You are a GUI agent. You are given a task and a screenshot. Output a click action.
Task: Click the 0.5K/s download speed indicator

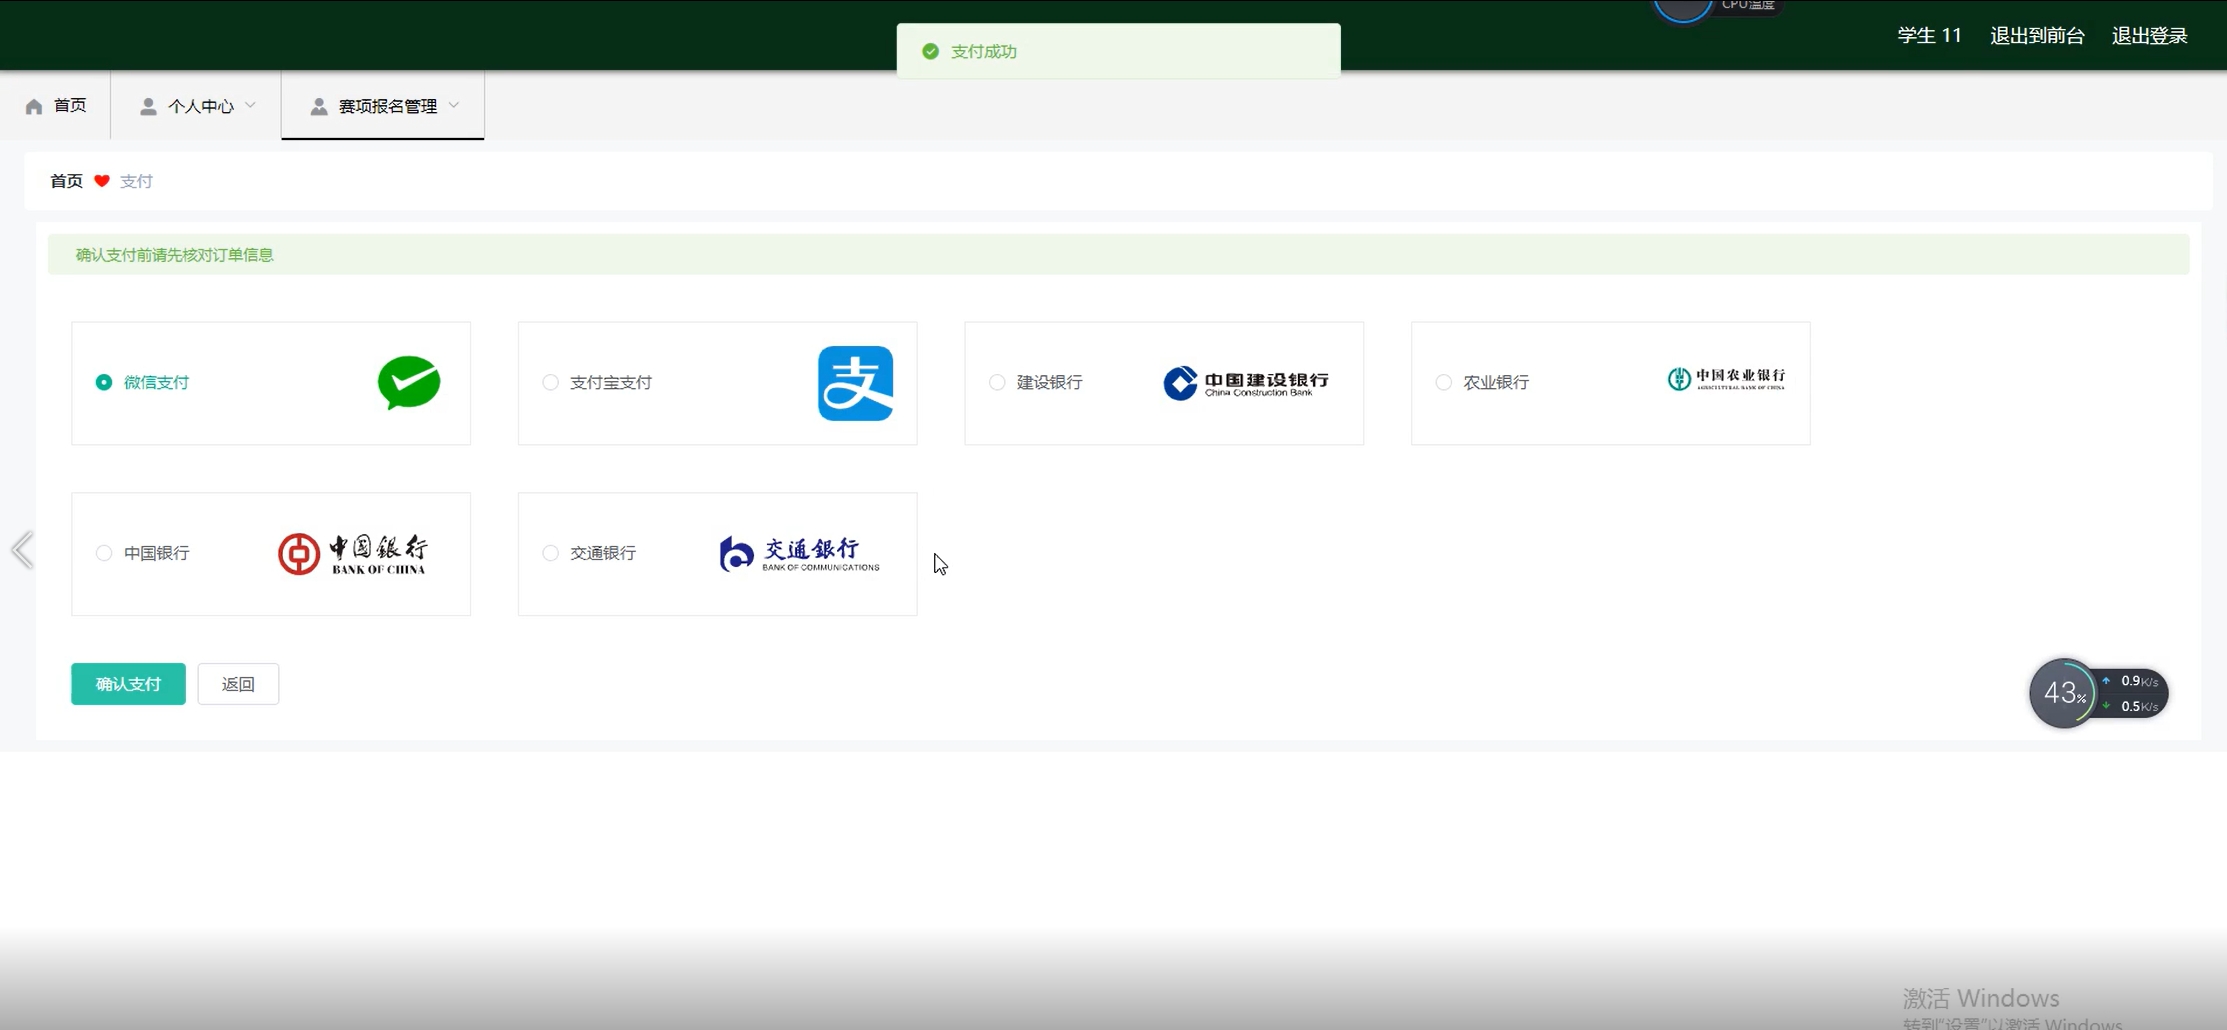point(2132,706)
